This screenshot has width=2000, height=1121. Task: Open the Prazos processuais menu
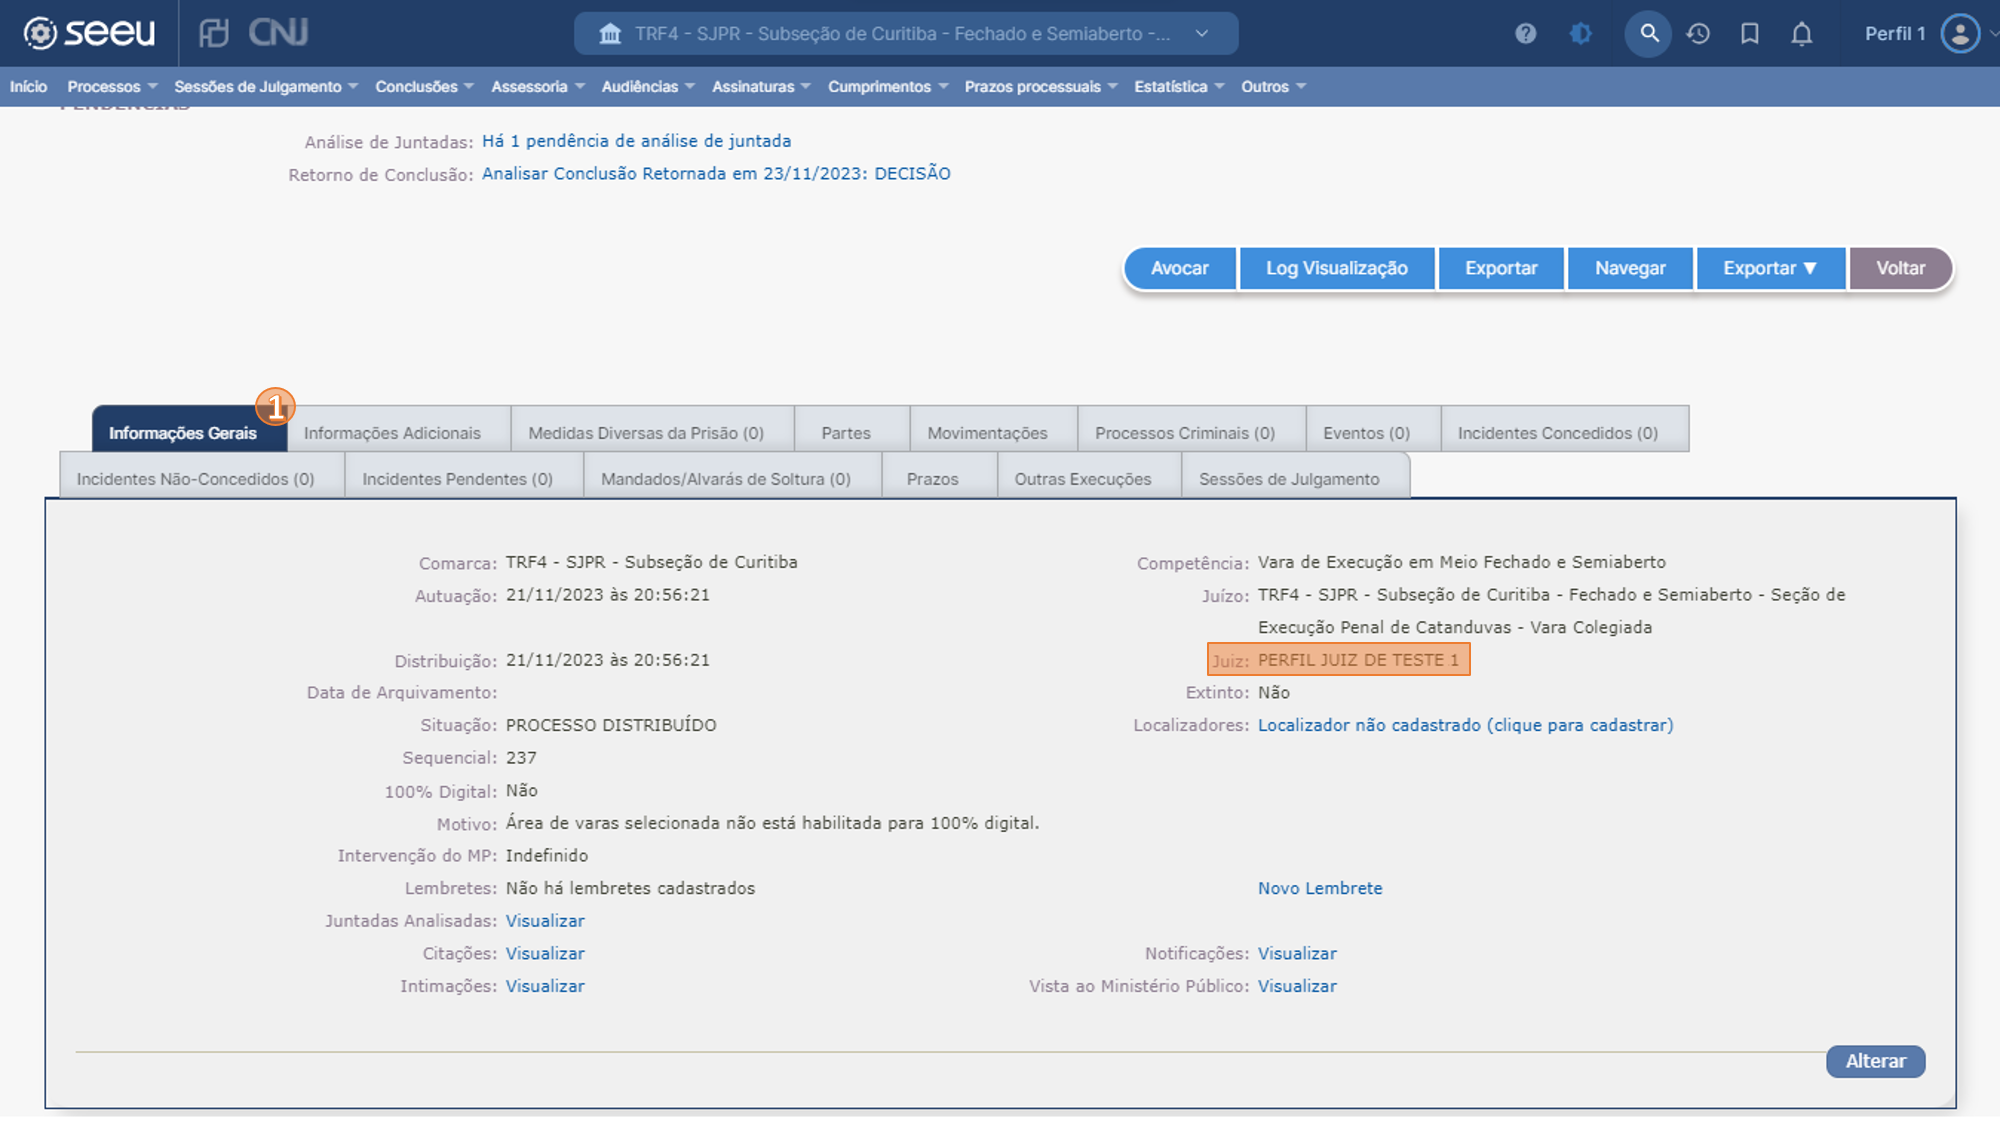tap(1041, 87)
